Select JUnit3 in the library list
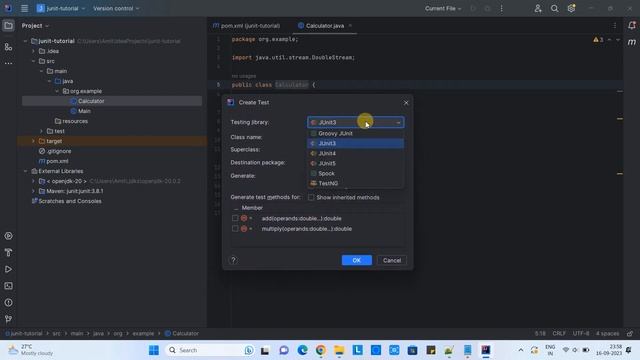 [x=356, y=143]
